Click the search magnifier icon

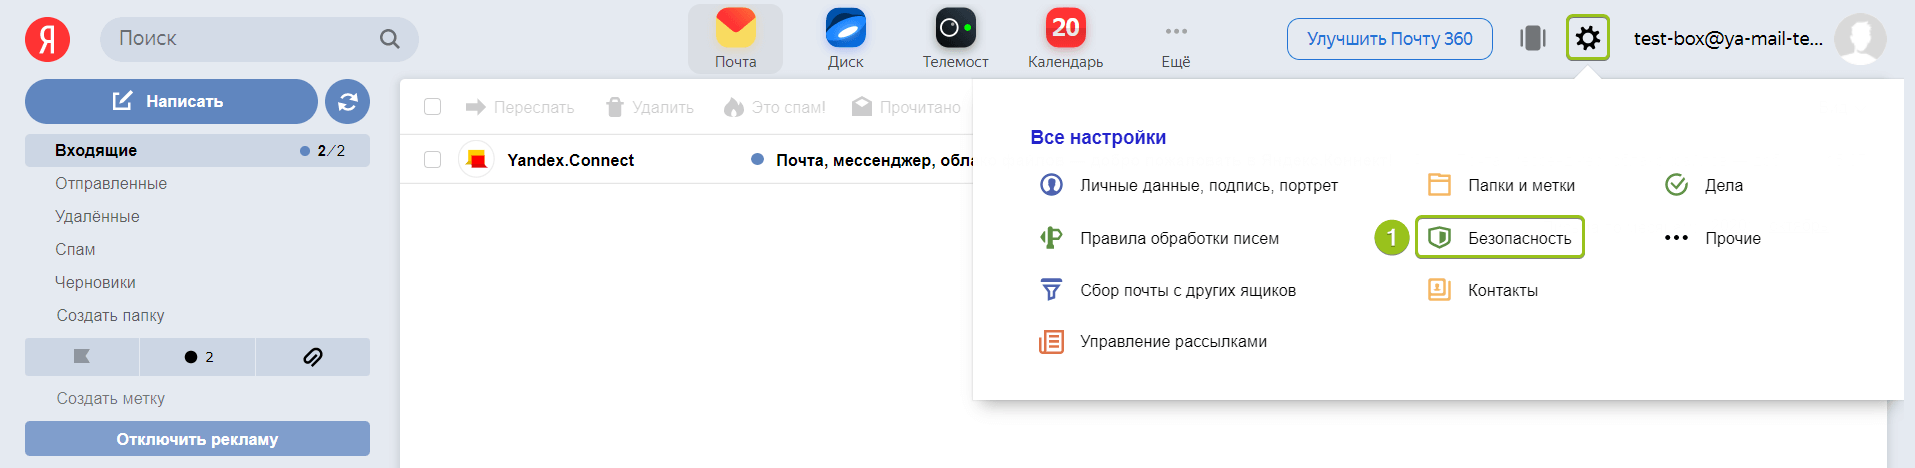click(390, 39)
